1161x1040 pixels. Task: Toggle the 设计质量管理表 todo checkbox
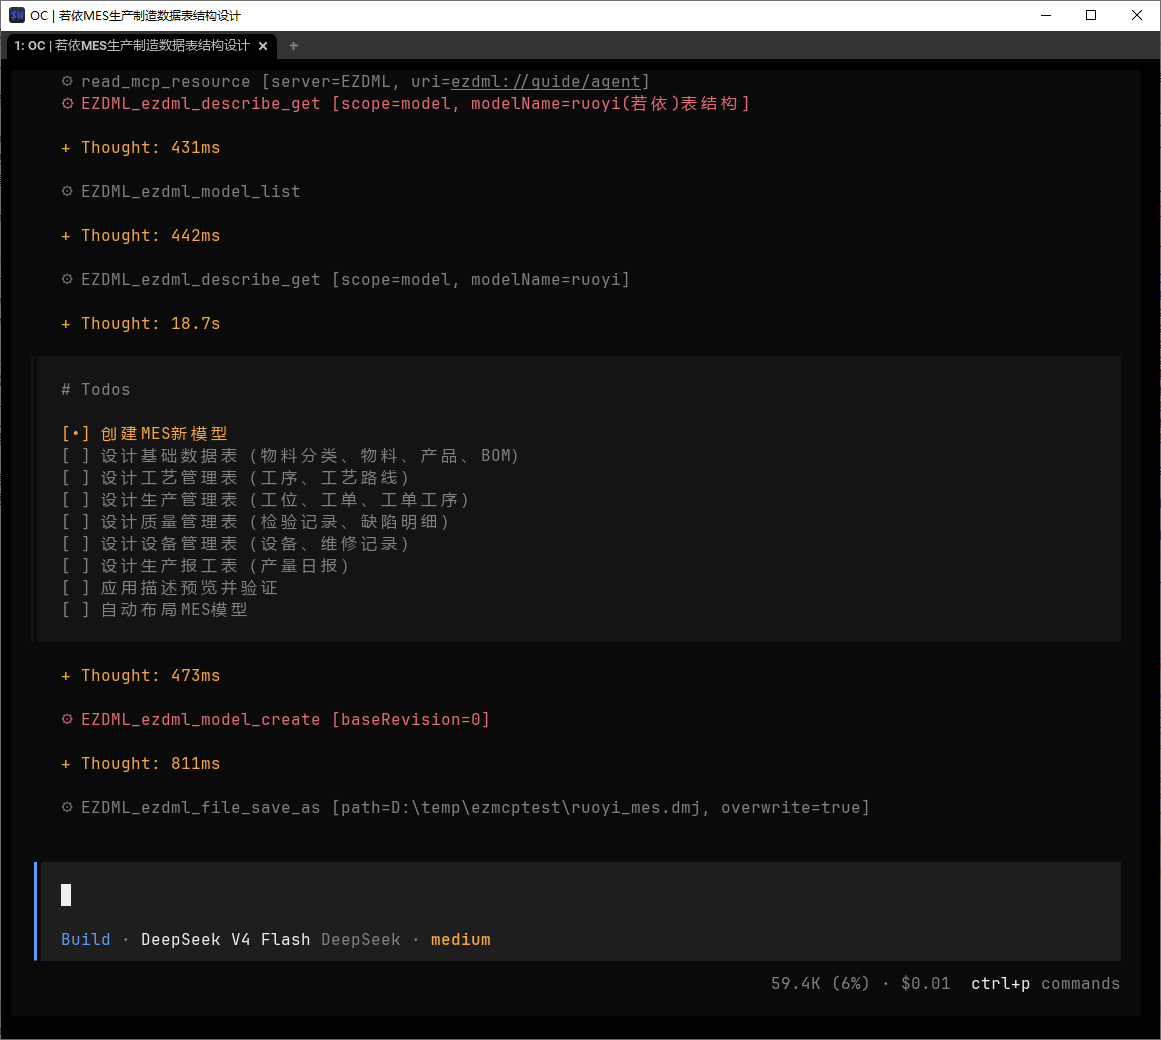click(76, 522)
